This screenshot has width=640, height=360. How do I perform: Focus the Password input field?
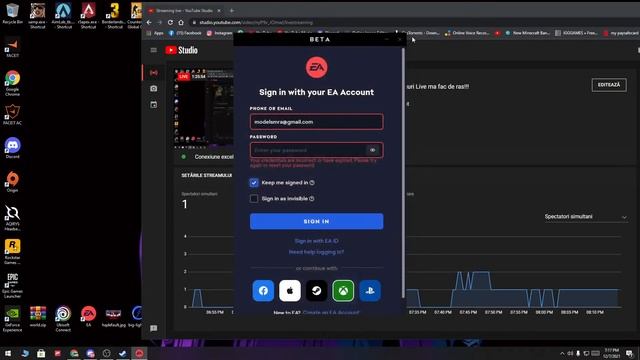click(x=316, y=150)
